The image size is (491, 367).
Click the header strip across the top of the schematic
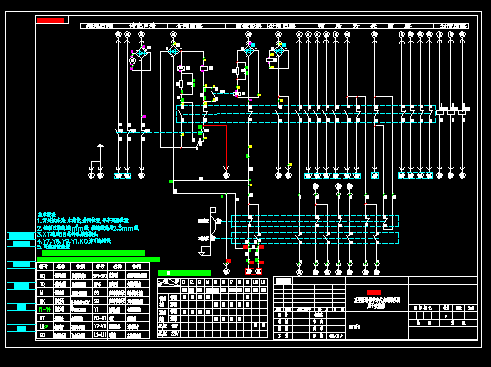tap(274, 26)
